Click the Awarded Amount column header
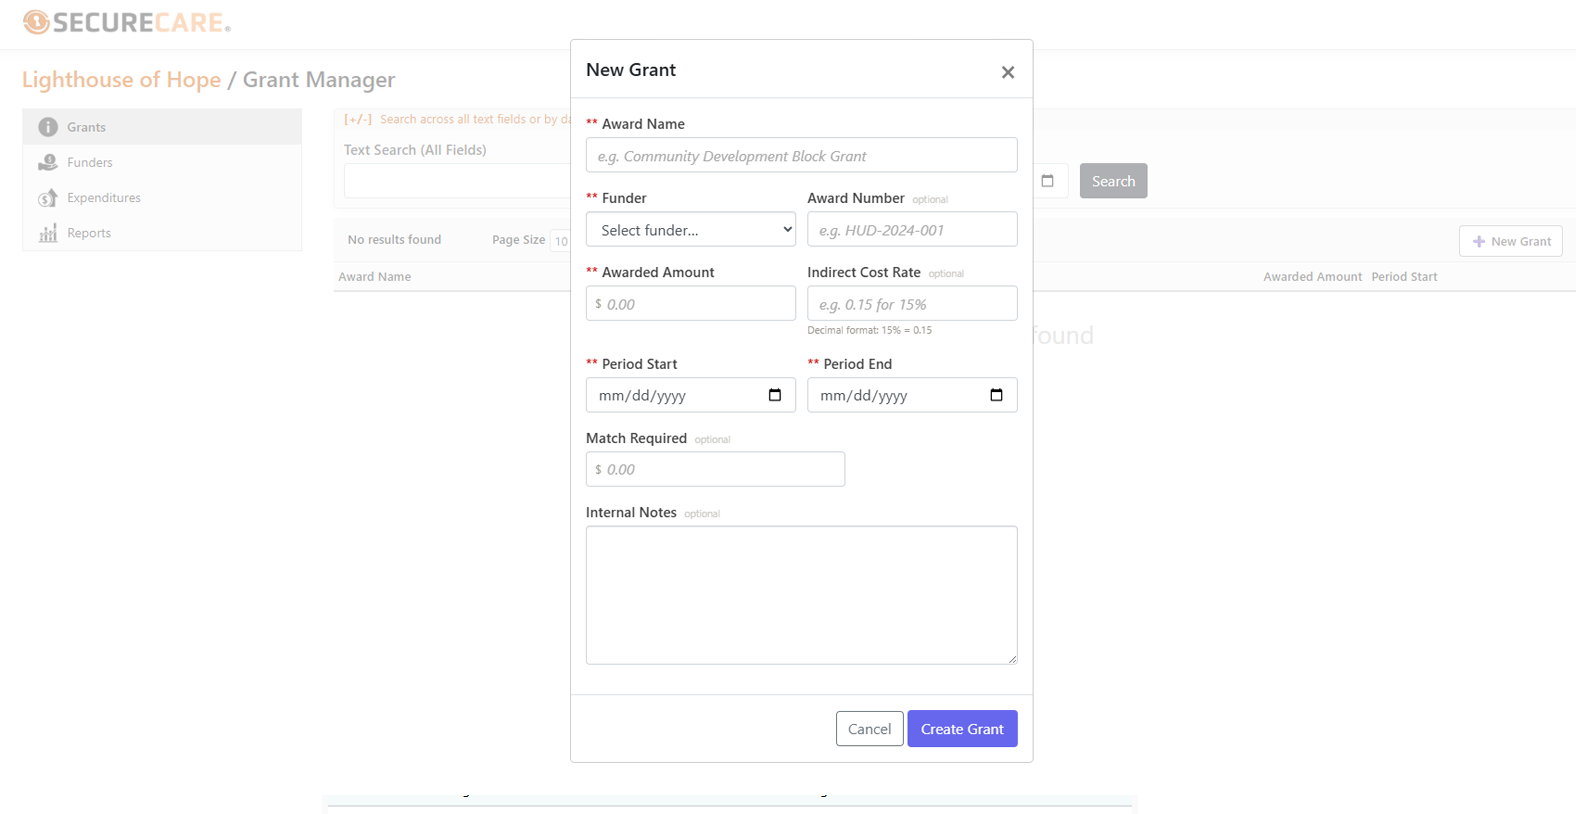The width and height of the screenshot is (1576, 814). click(1312, 276)
